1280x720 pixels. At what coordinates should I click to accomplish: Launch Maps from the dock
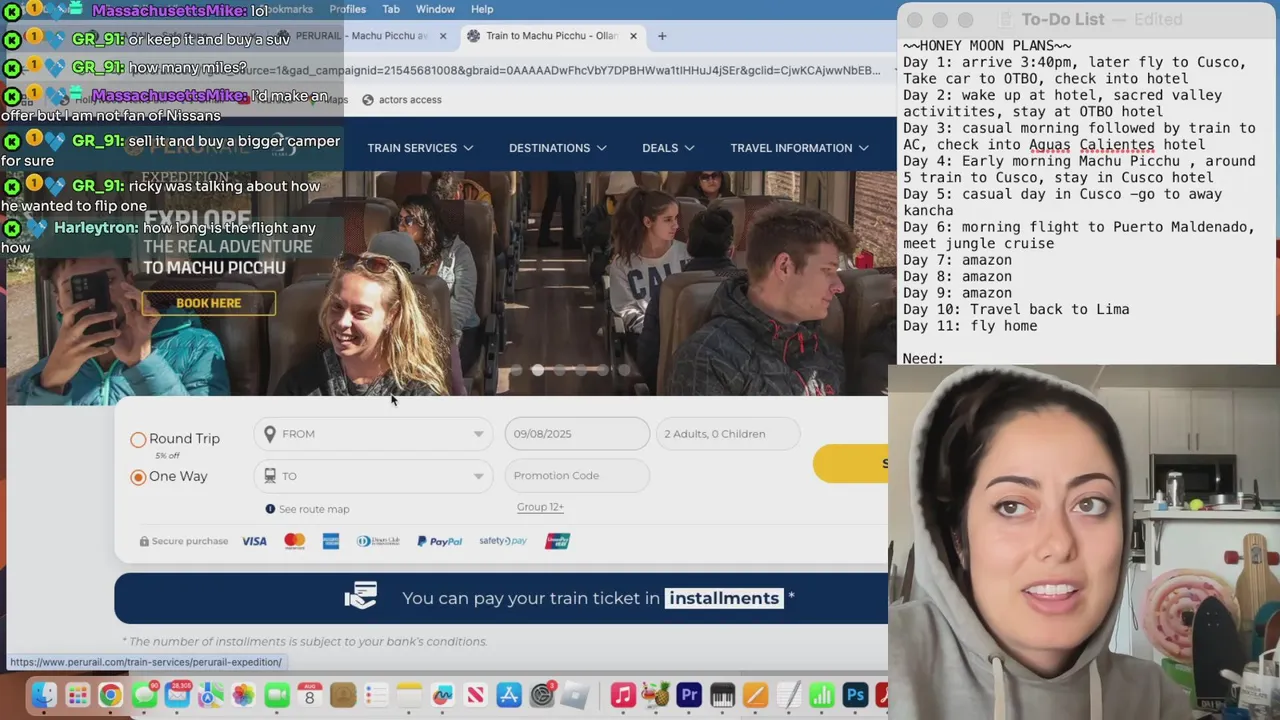(x=210, y=695)
